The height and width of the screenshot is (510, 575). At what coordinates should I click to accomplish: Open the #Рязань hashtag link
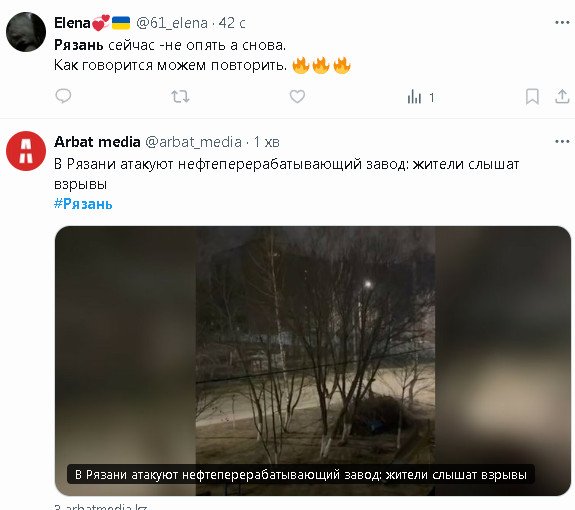[x=83, y=204]
